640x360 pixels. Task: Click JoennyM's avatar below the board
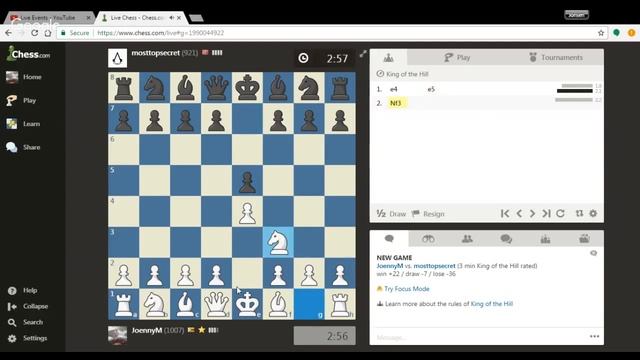(x=118, y=335)
